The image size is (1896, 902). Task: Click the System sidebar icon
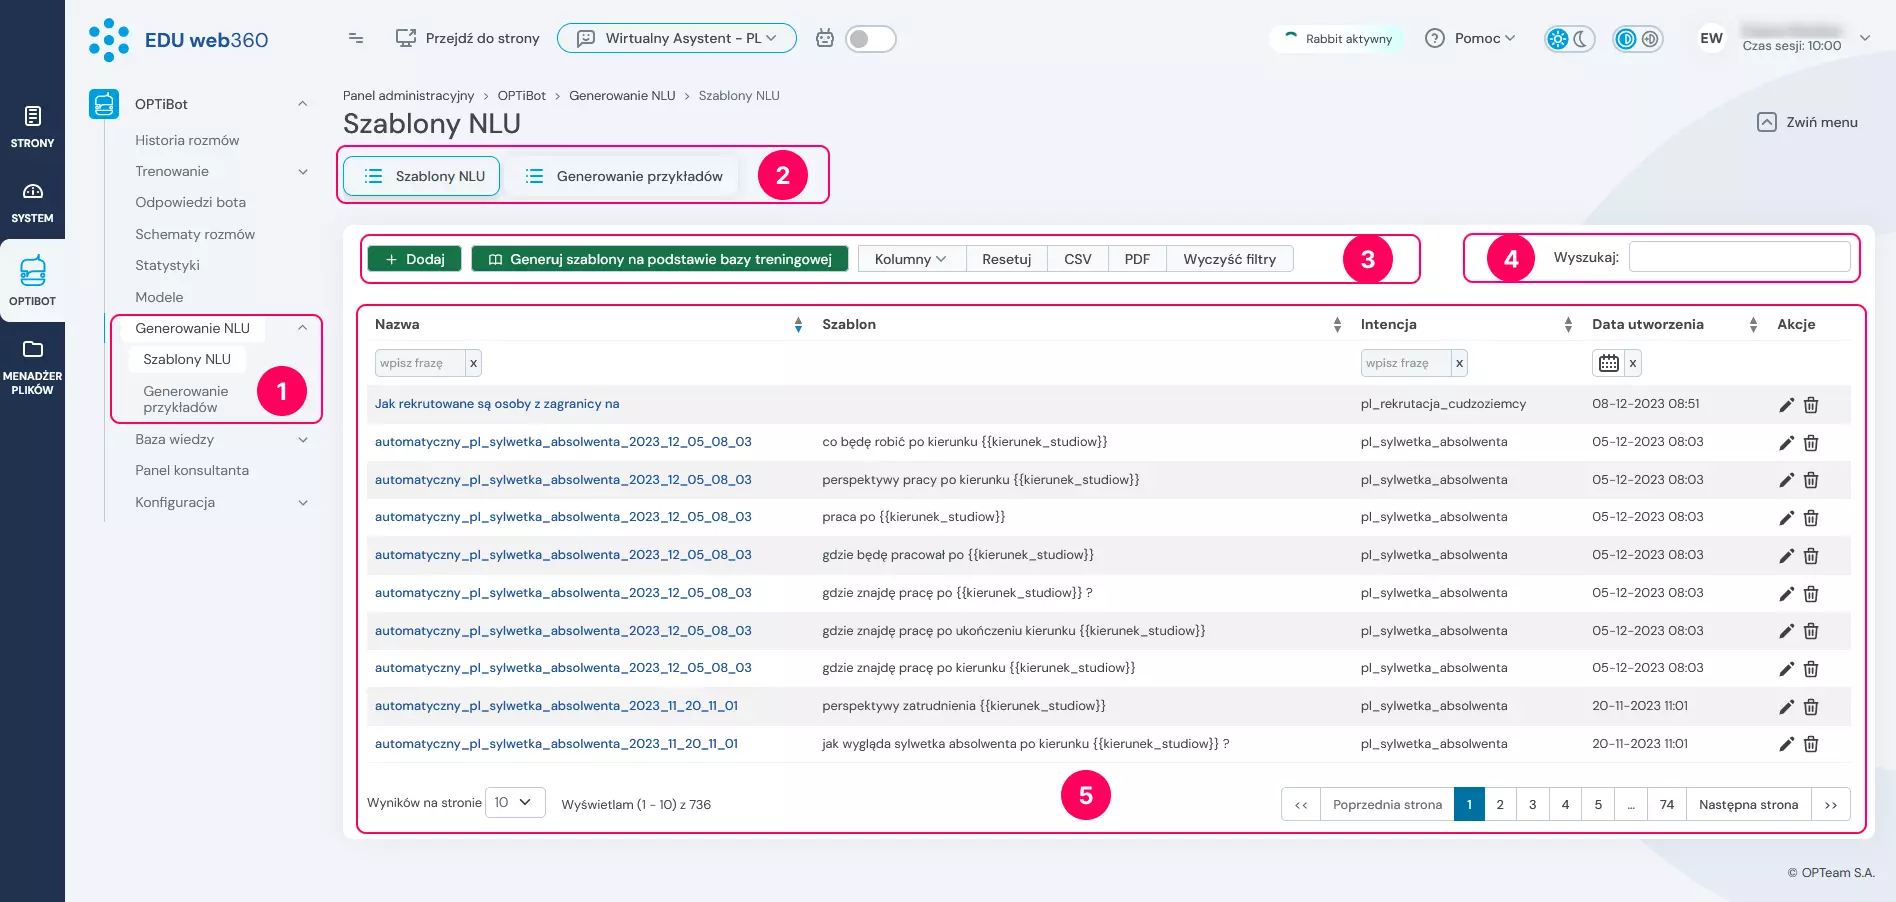click(32, 202)
